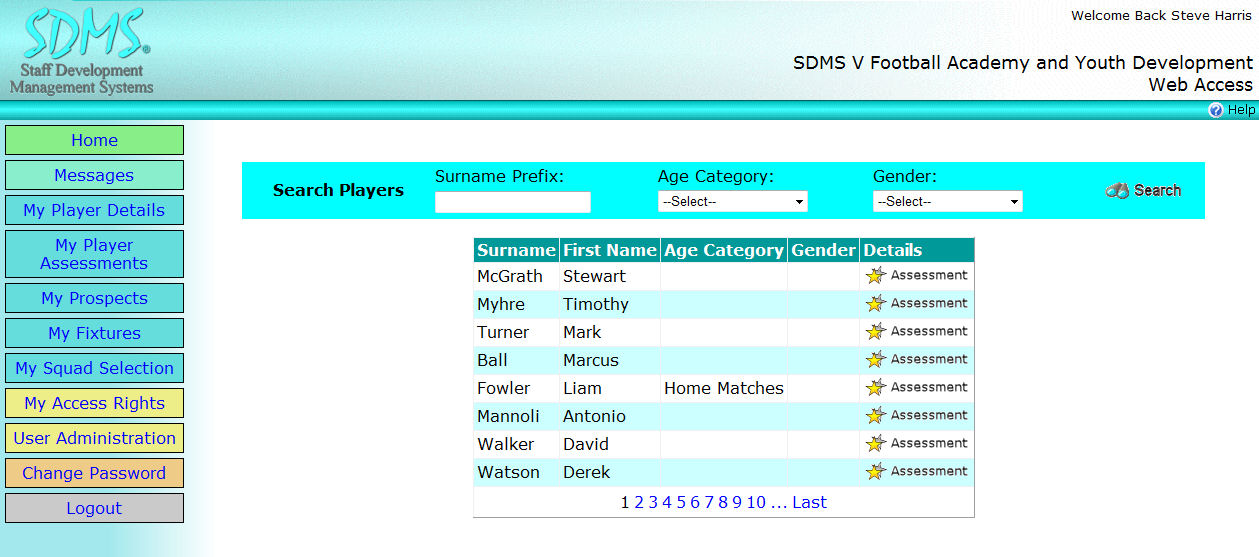Jump to the Last results page
The image size is (1259, 557).
(x=809, y=502)
